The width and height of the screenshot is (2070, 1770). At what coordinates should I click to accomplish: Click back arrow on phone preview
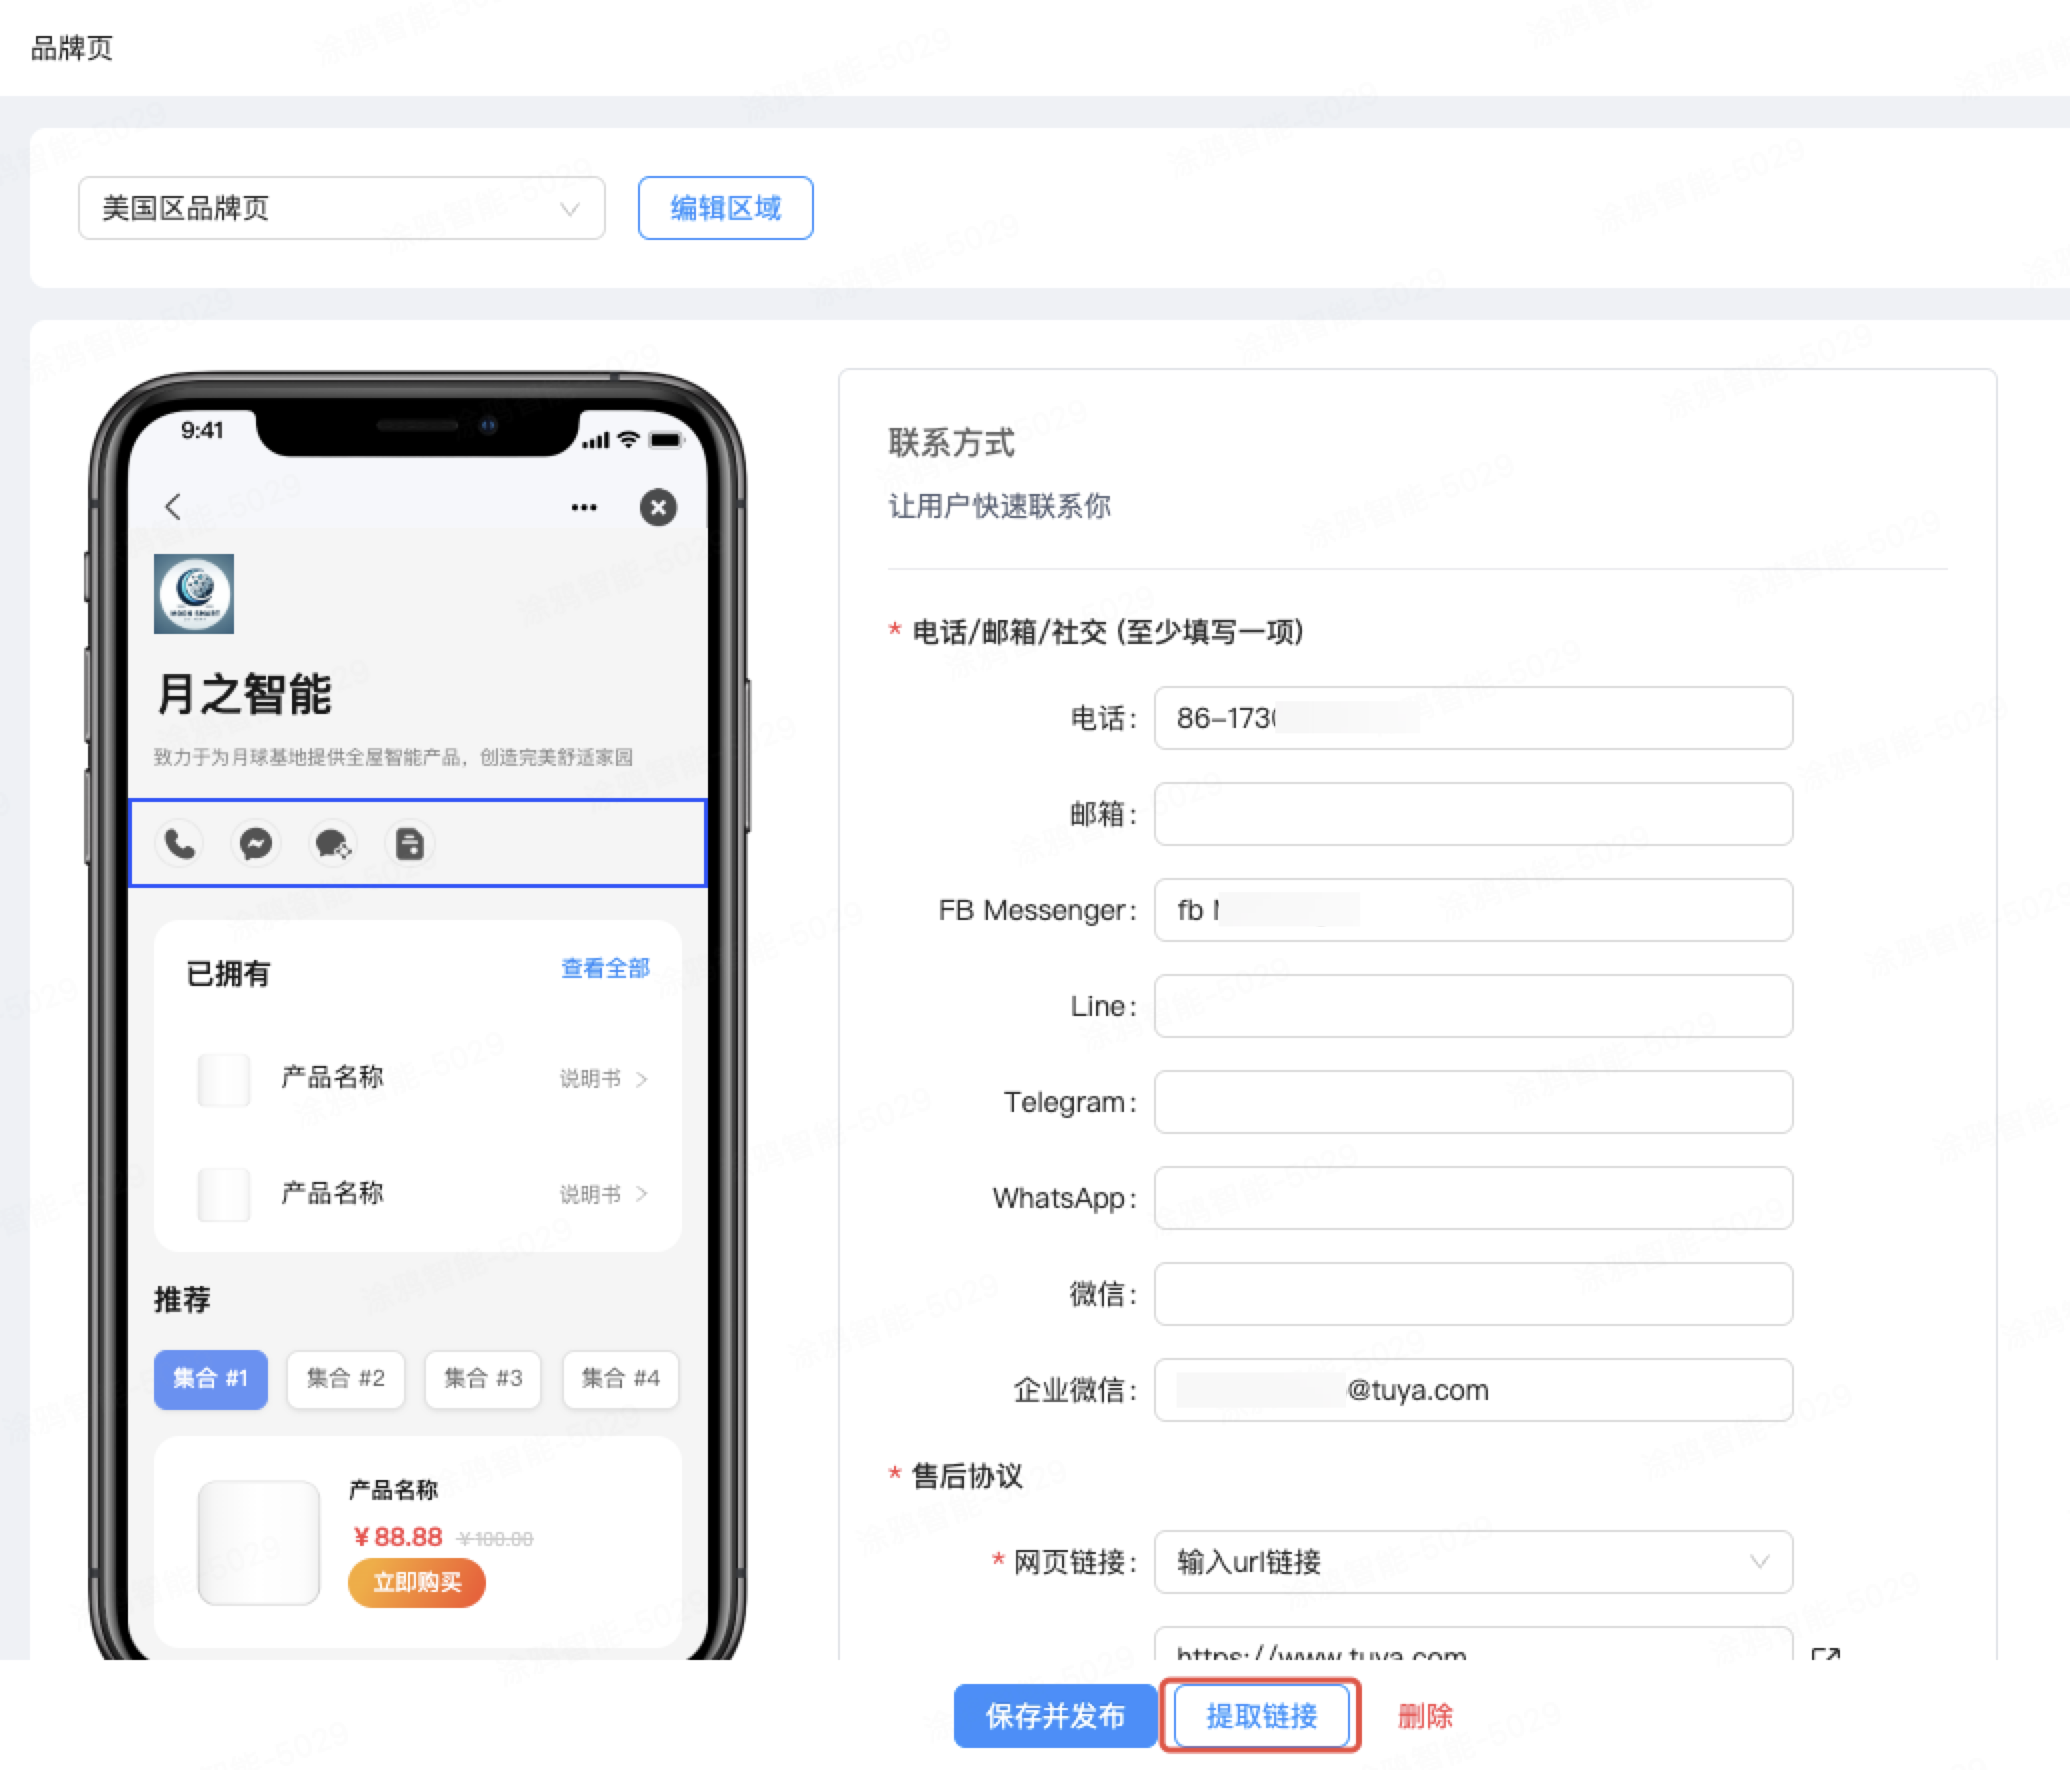tap(177, 506)
